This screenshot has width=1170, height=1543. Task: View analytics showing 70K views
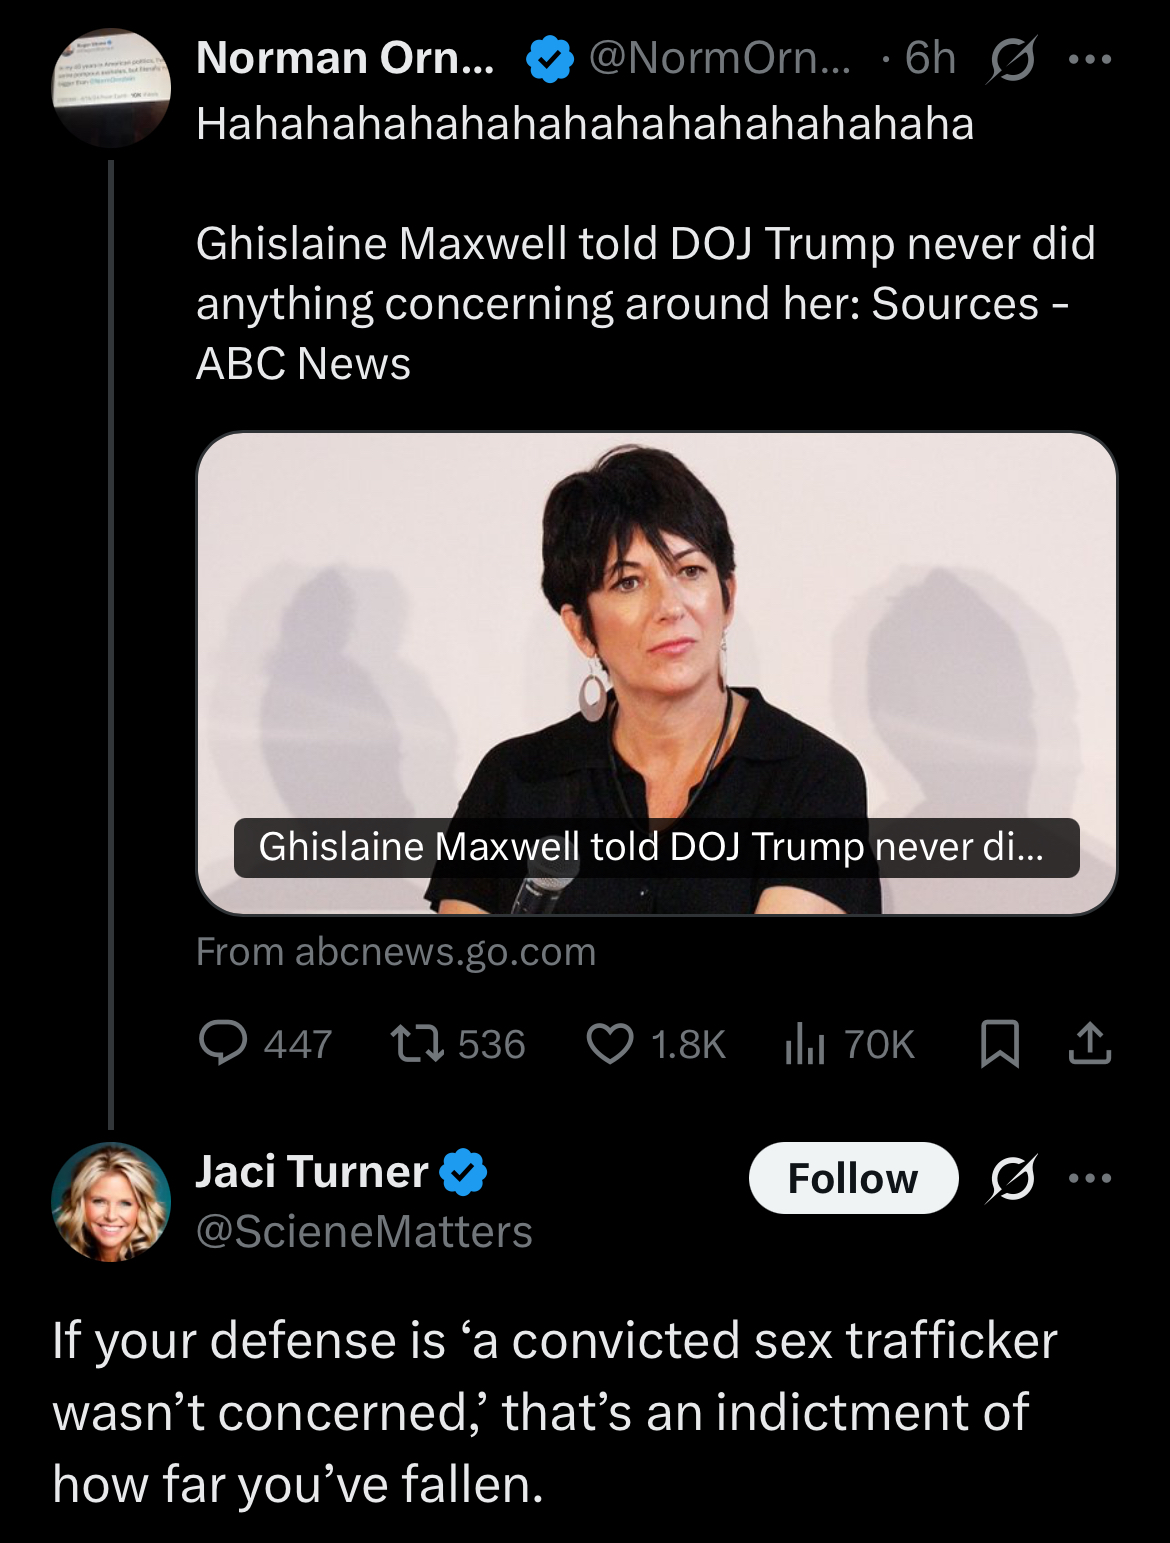click(x=849, y=1044)
